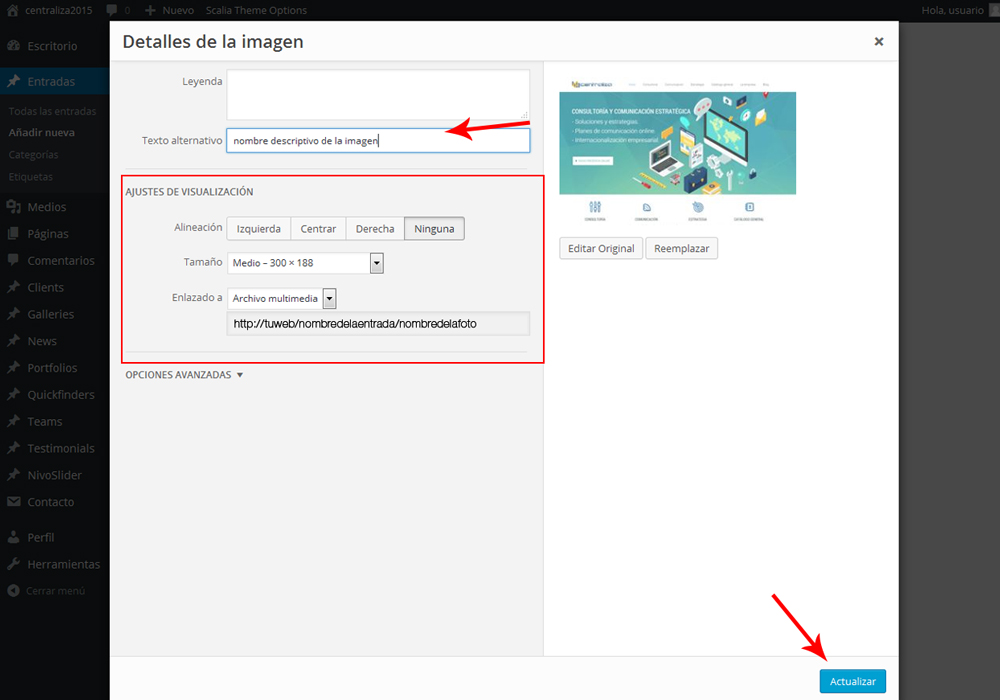Select Derecha alignment option
This screenshot has height=700, width=1000.
point(375,229)
